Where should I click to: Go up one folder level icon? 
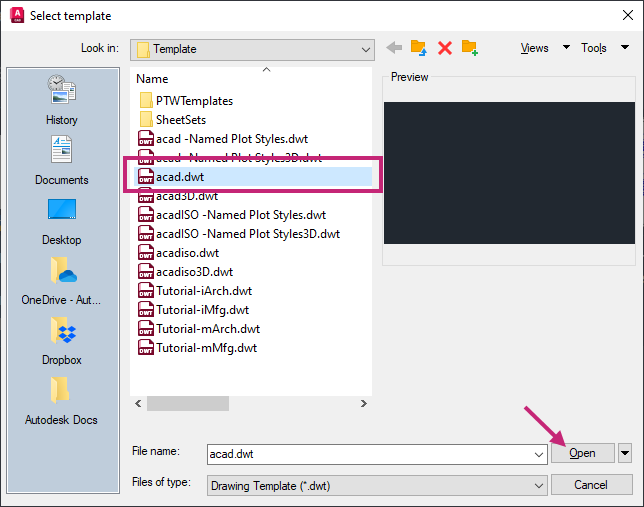coord(419,48)
